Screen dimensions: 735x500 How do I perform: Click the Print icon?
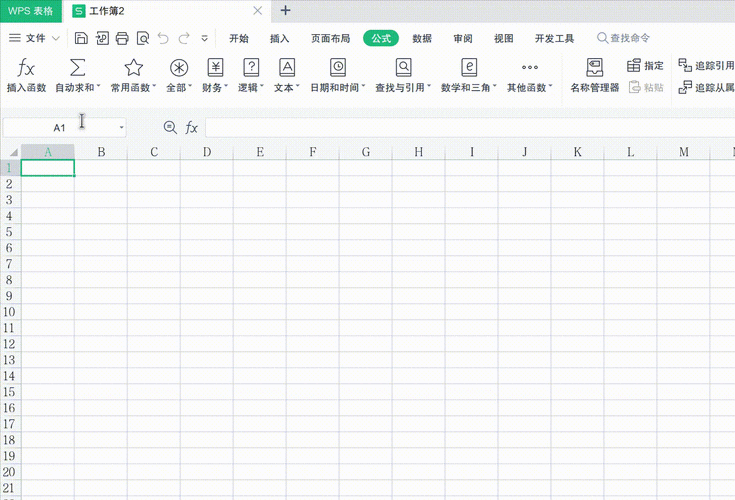click(122, 38)
